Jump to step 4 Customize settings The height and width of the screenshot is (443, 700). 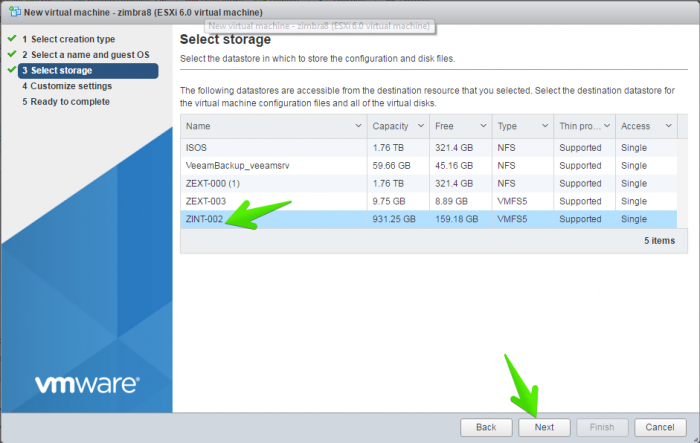tap(67, 86)
